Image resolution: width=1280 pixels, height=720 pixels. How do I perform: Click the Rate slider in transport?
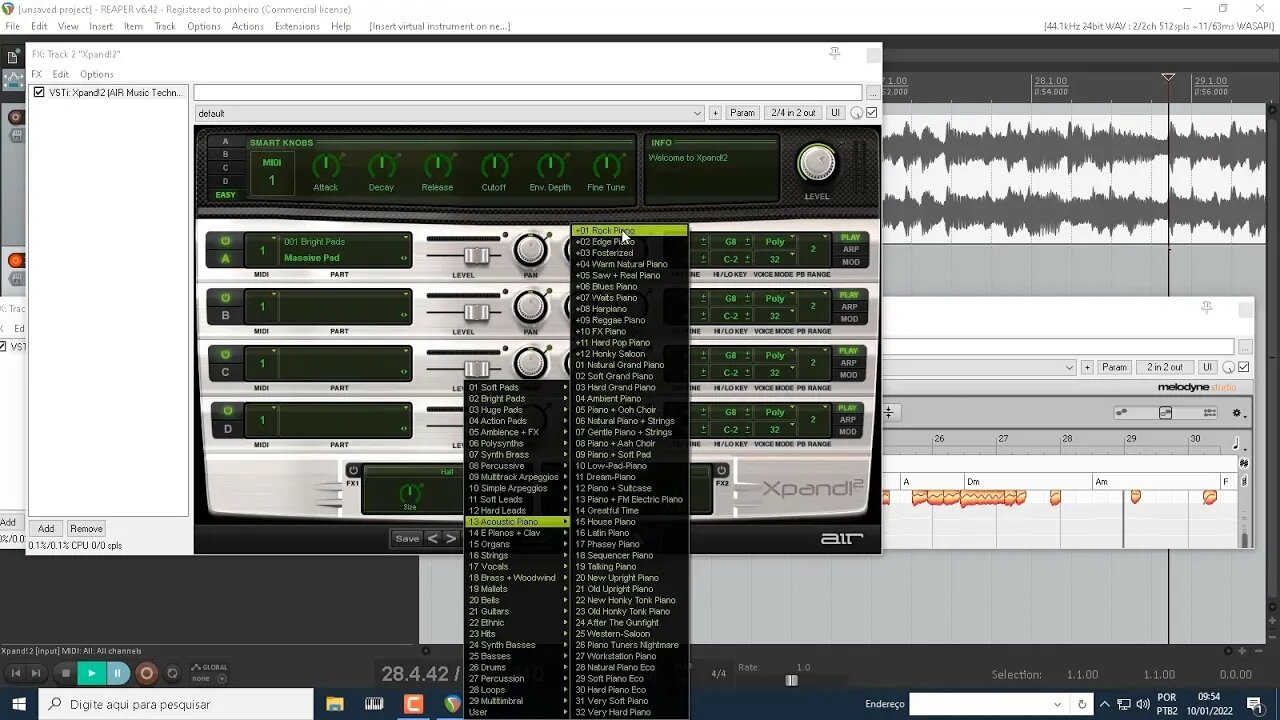pos(792,681)
